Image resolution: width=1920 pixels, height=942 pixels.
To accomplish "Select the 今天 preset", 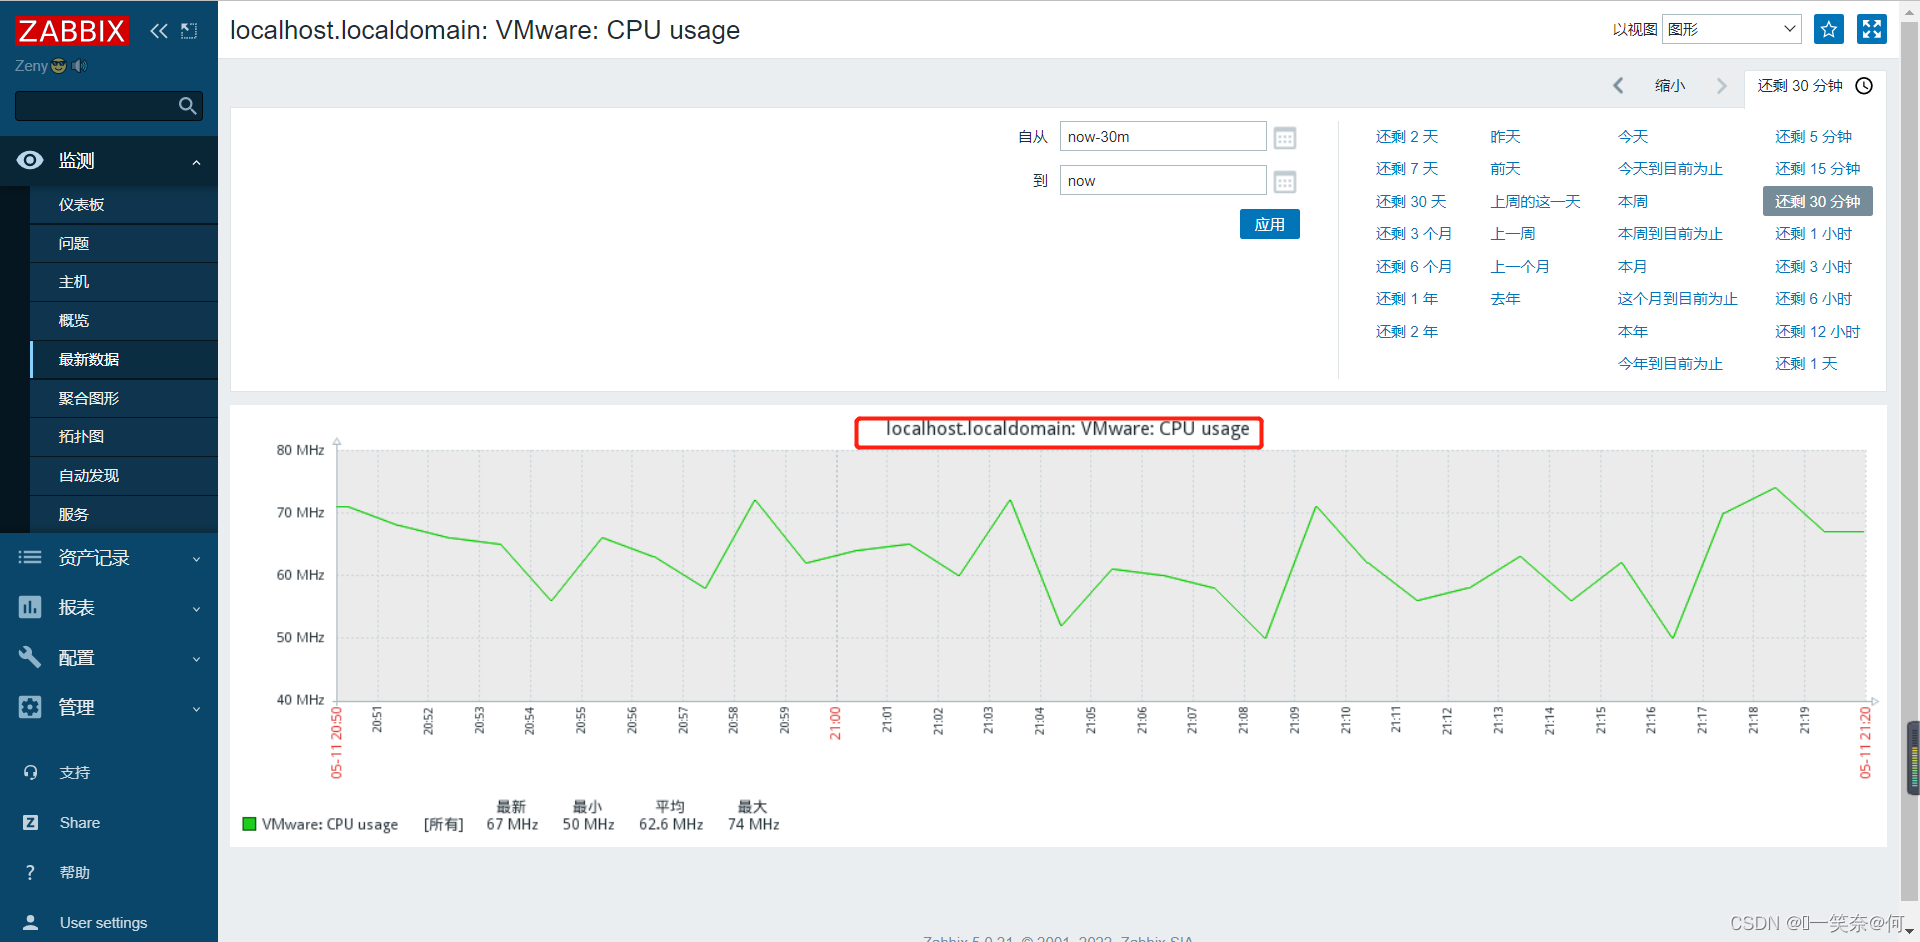I will coord(1633,137).
